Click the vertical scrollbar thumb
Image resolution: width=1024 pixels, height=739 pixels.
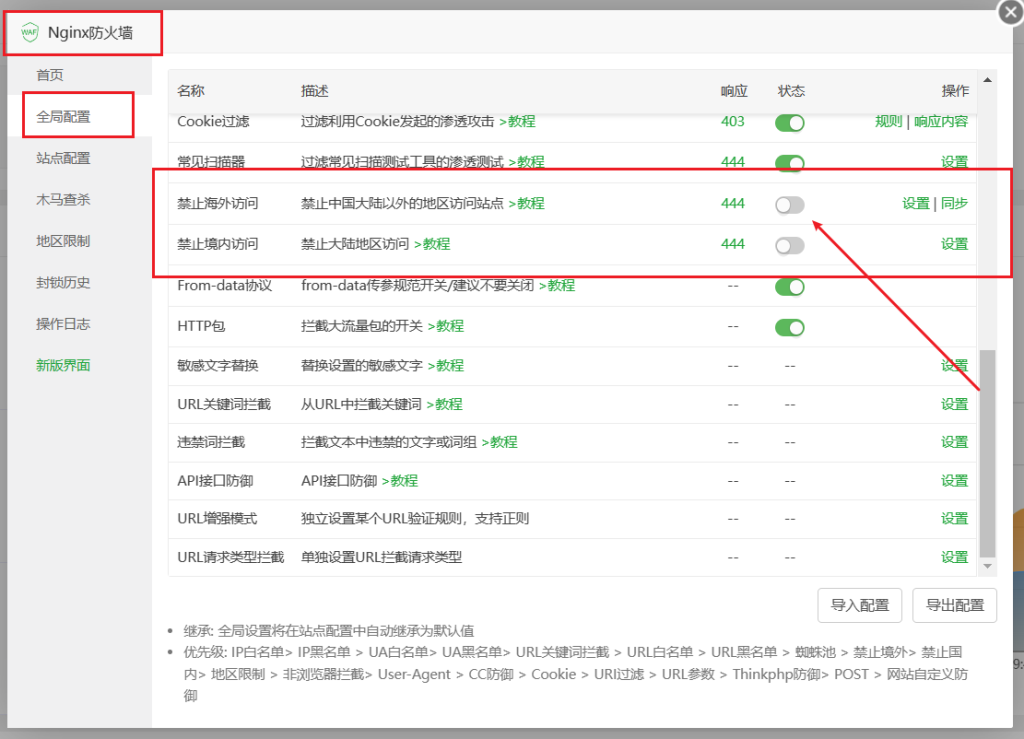click(988, 450)
